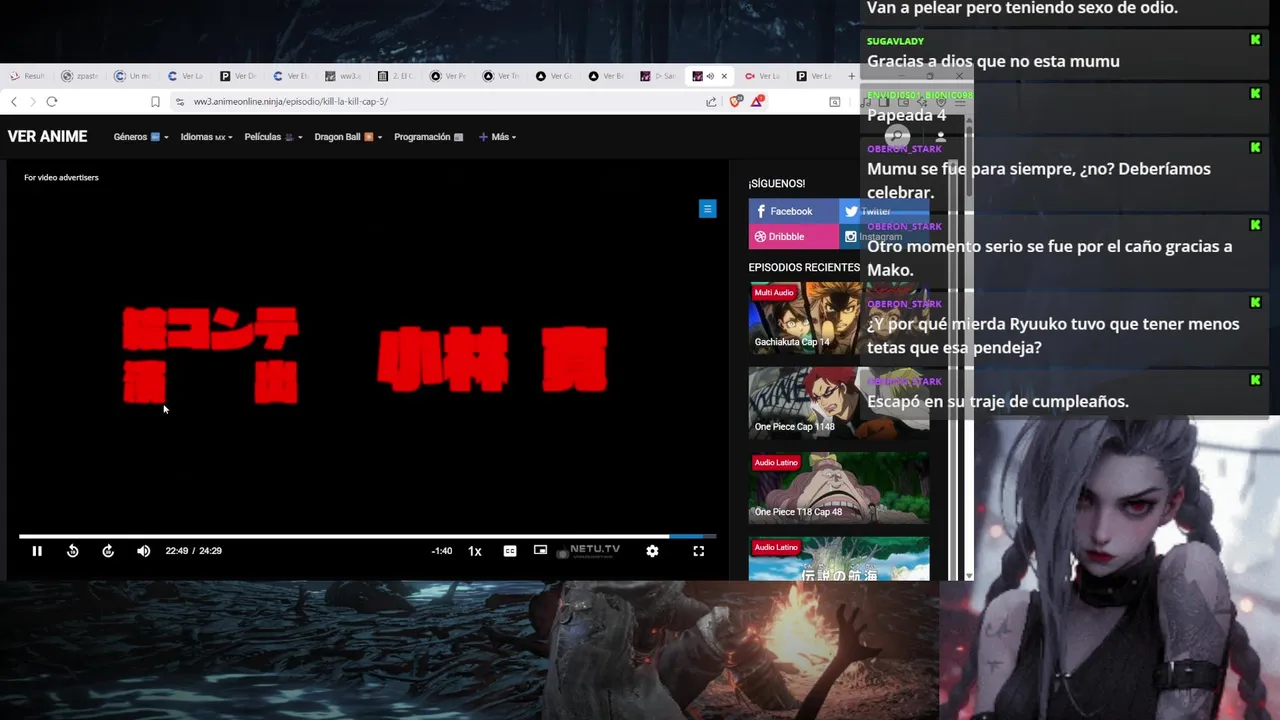Screen dimensions: 1280x720
Task: Expand the Géneros dropdown menu
Action: pos(141,137)
